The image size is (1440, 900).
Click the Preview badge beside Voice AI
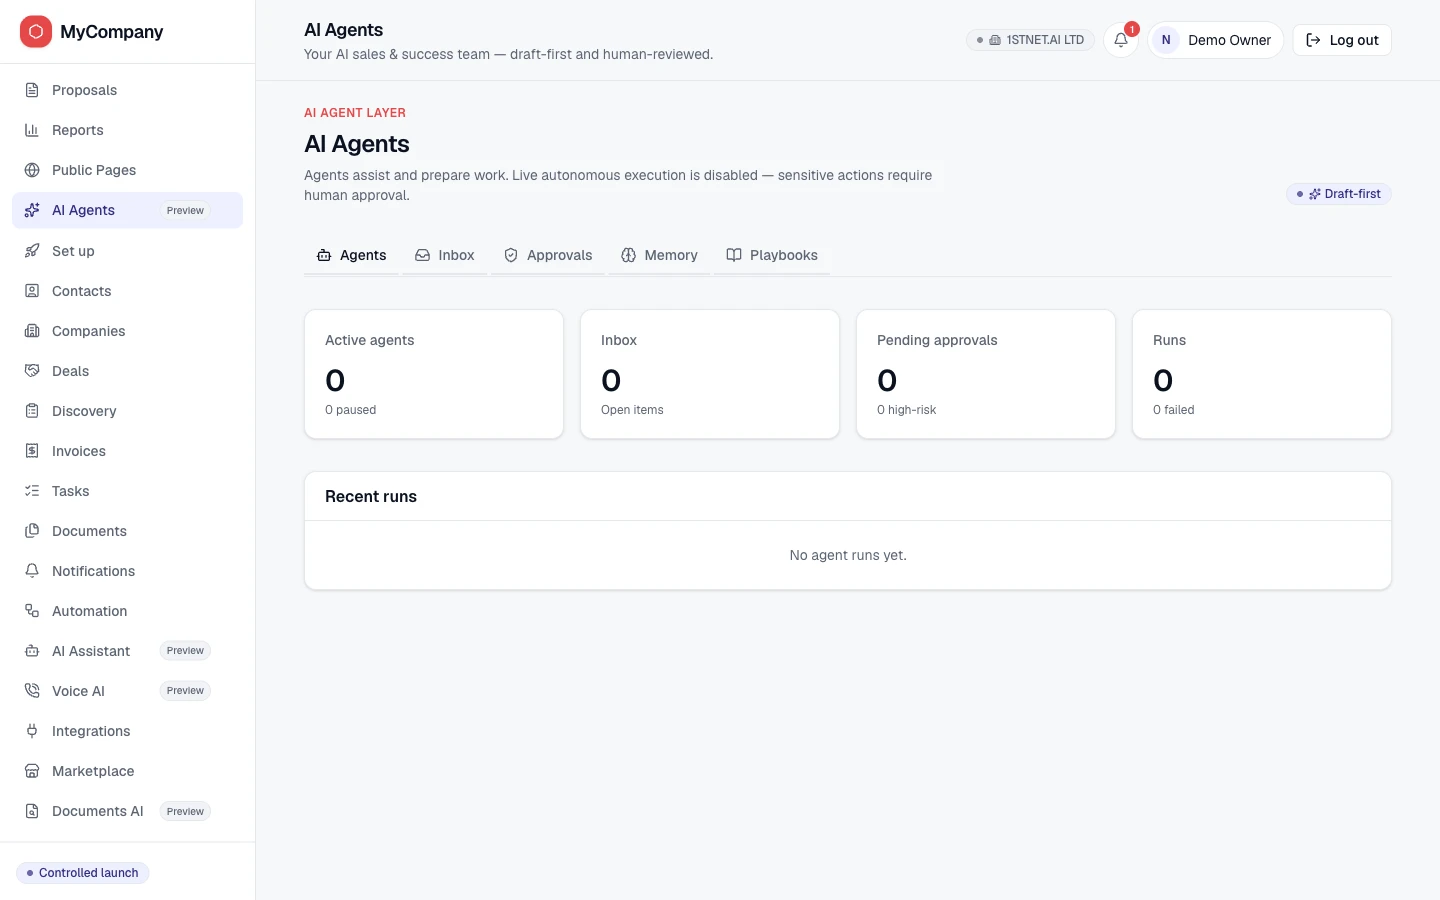point(185,691)
